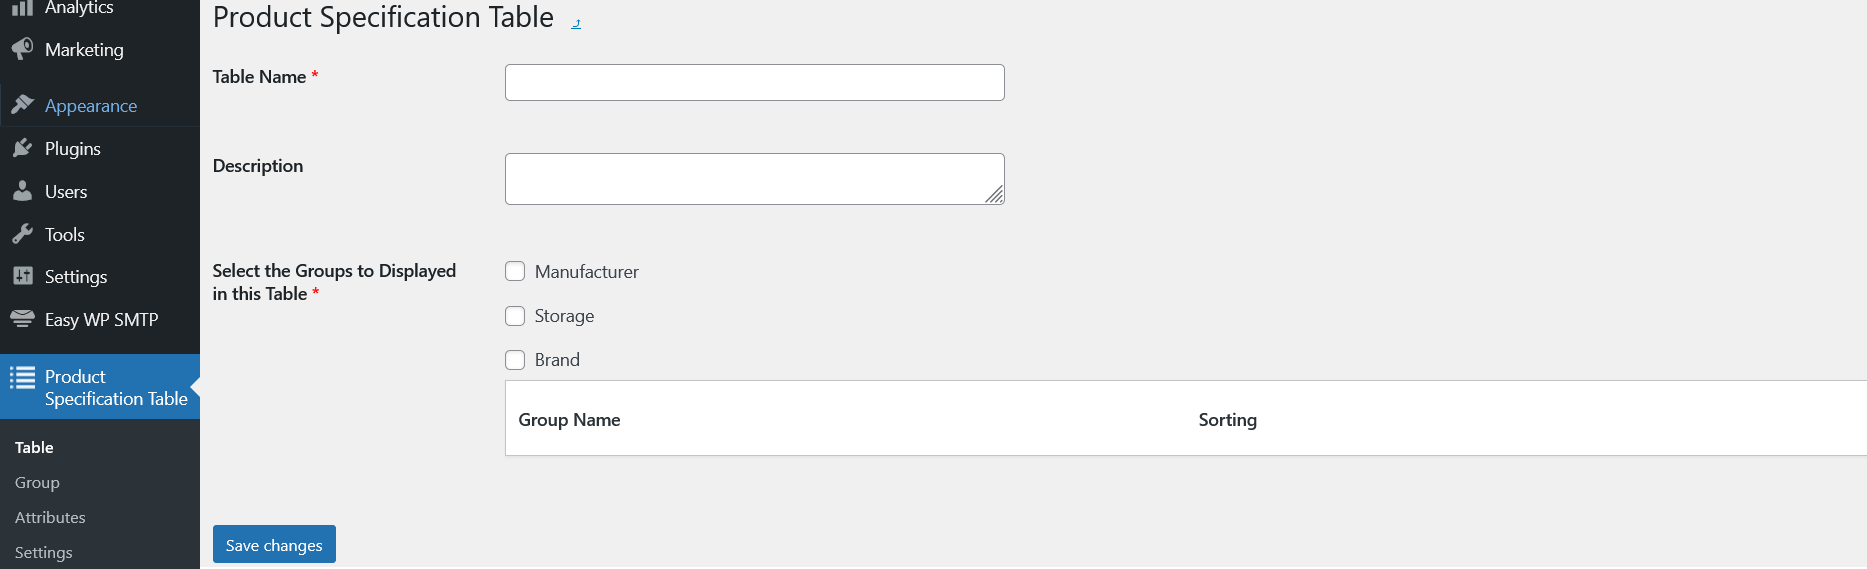Focus the Table Name input field
1867x569 pixels.
coord(754,82)
